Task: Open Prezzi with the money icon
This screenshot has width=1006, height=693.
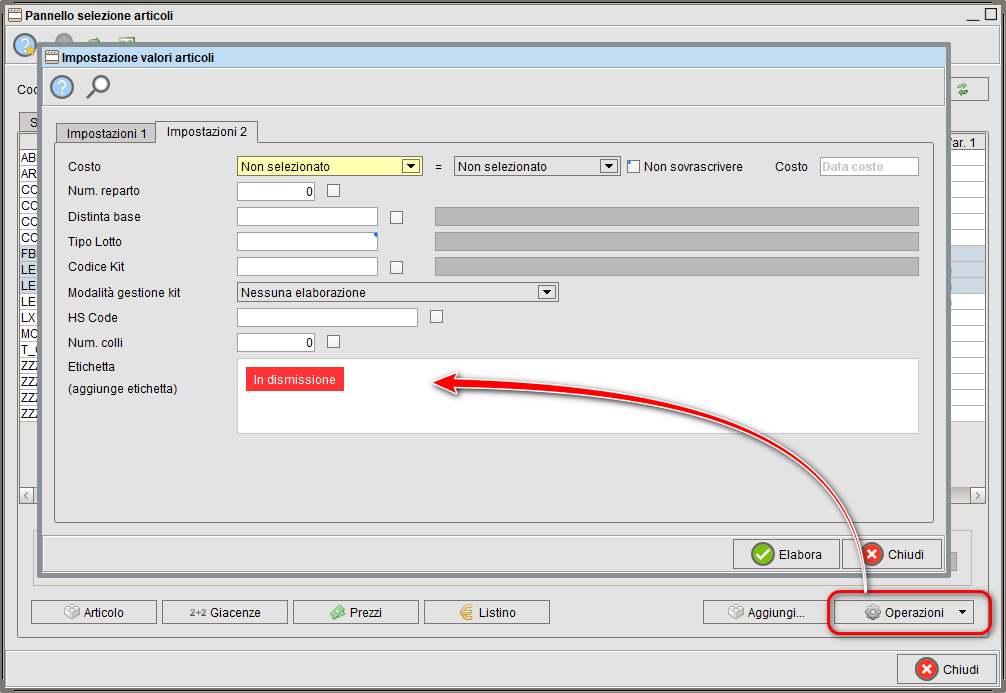Action: point(356,612)
